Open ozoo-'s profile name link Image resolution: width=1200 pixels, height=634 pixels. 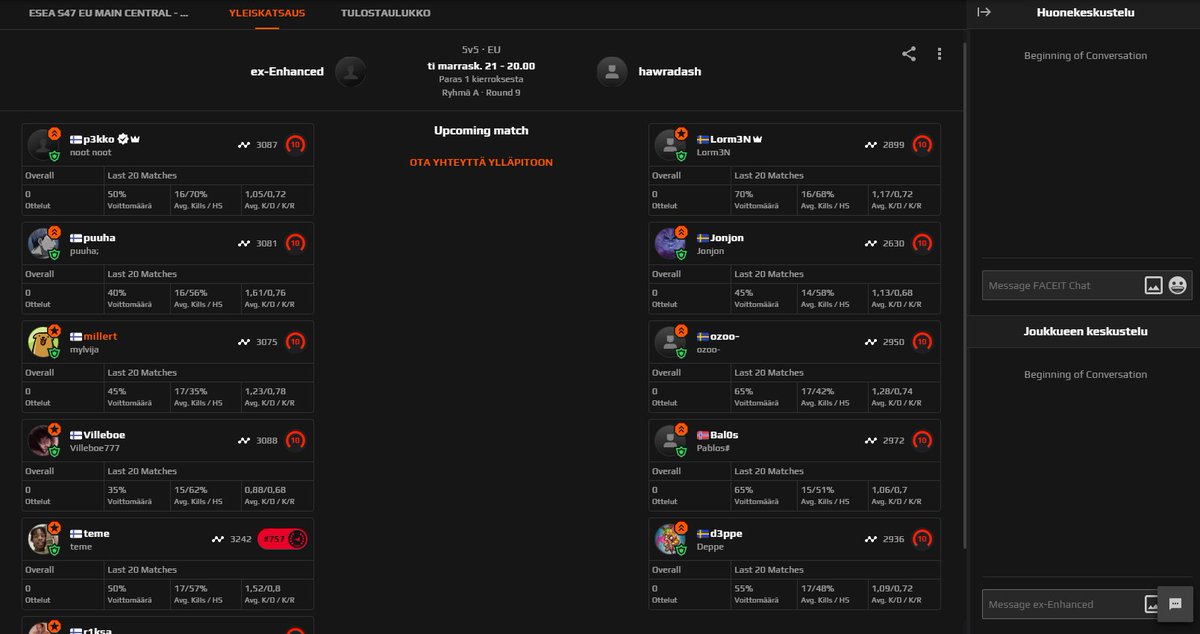pyautogui.click(x=725, y=336)
